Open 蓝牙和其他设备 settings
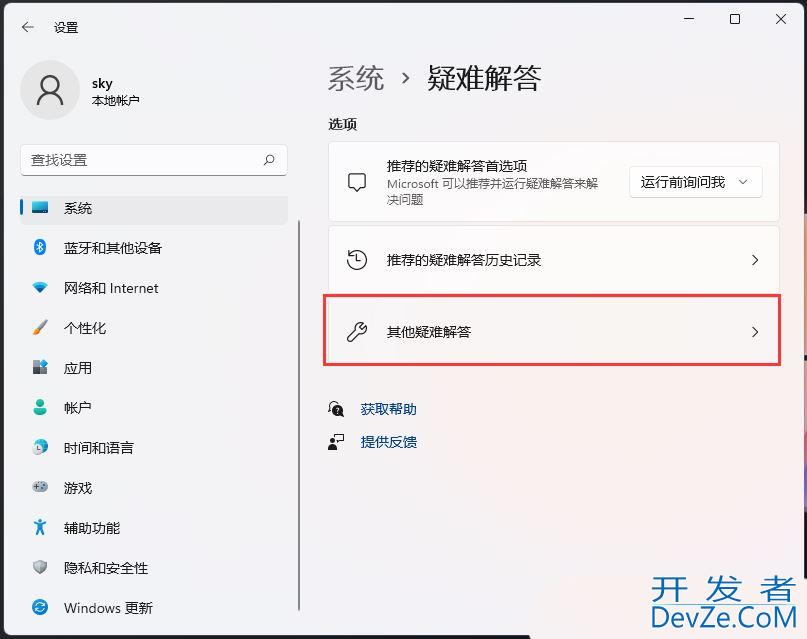This screenshot has width=807, height=639. click(153, 248)
